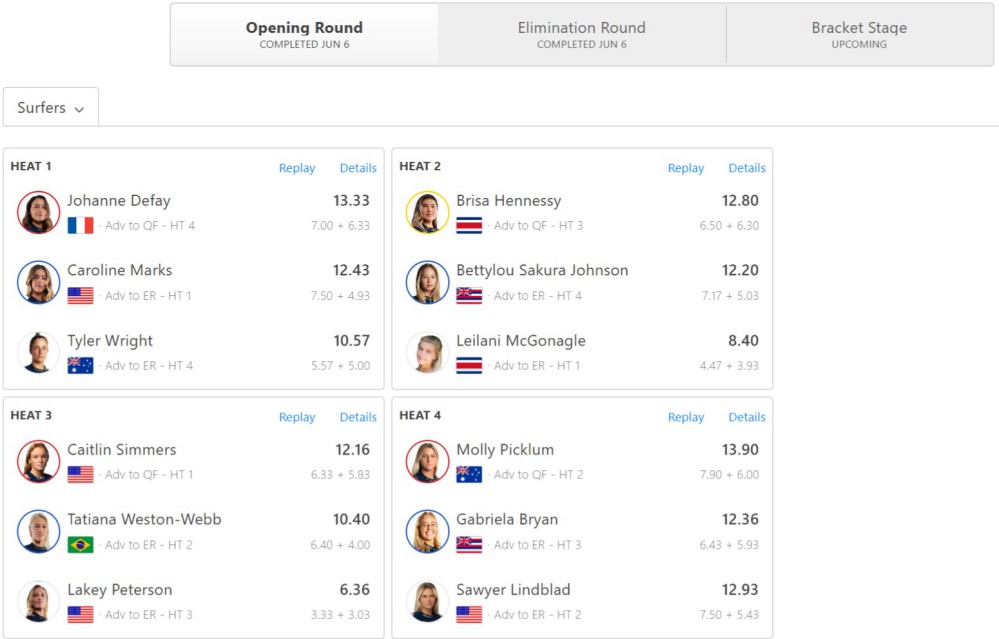This screenshot has width=999, height=639.
Task: Click Molly Picklum's avatar photo
Action: click(x=427, y=461)
